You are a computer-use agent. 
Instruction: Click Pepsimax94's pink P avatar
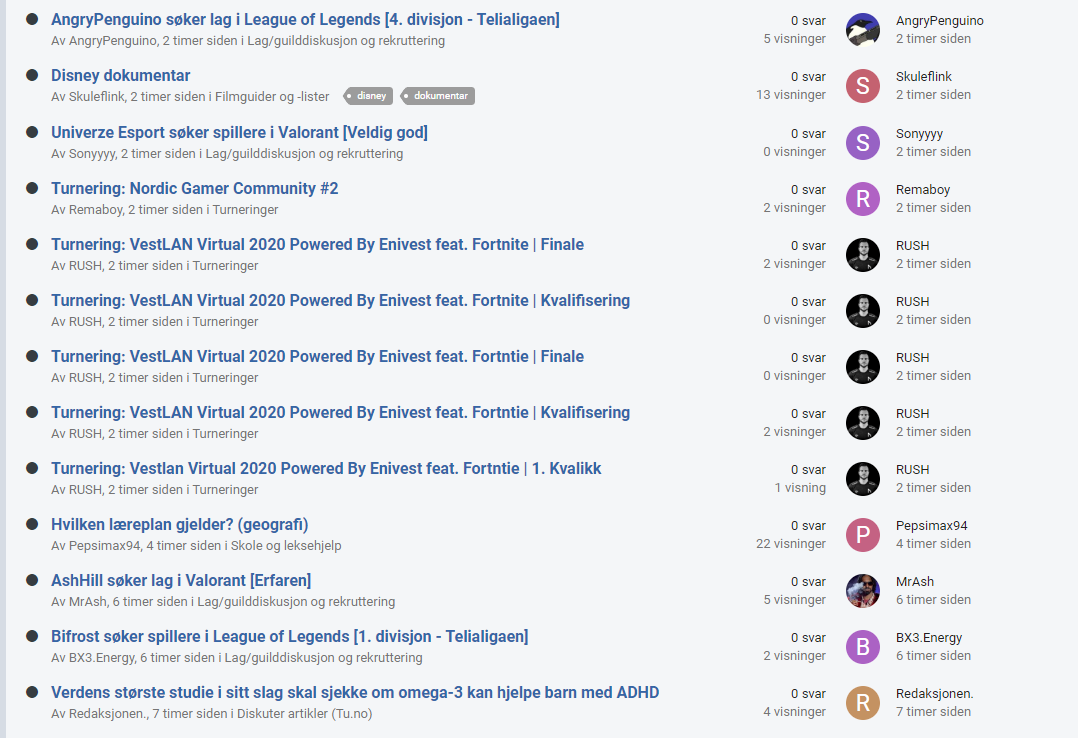point(863,534)
